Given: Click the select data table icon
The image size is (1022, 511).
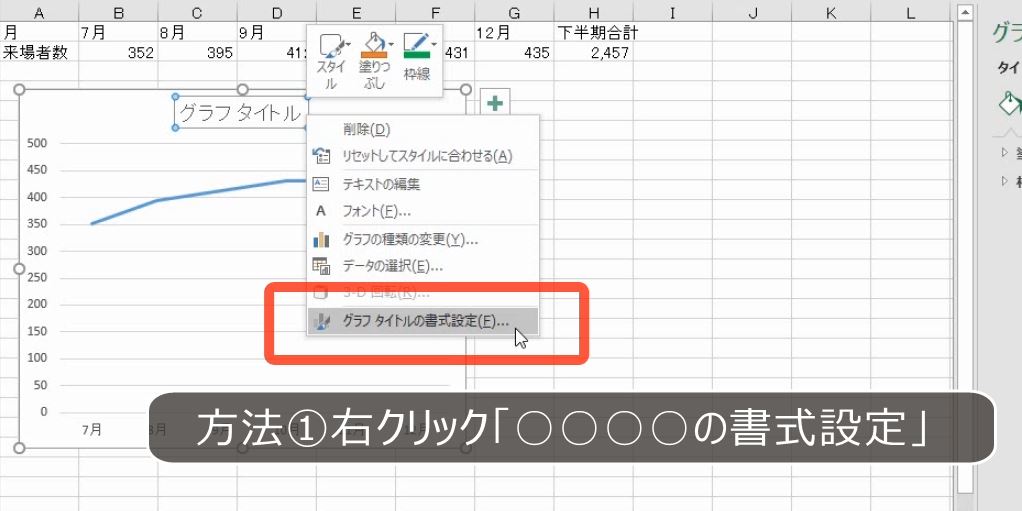Looking at the screenshot, I should pos(321,266).
